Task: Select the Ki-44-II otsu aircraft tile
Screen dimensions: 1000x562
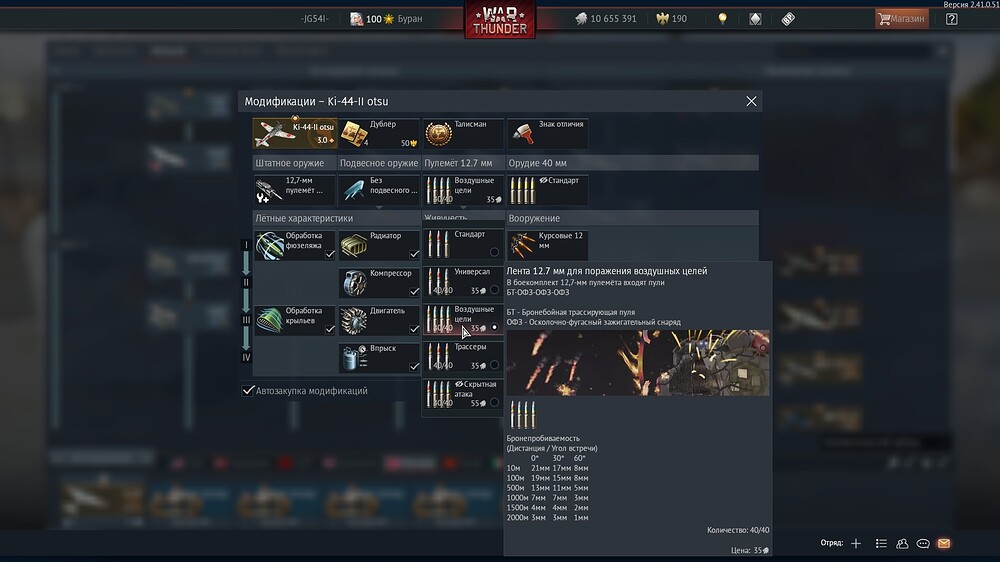Action: point(294,133)
